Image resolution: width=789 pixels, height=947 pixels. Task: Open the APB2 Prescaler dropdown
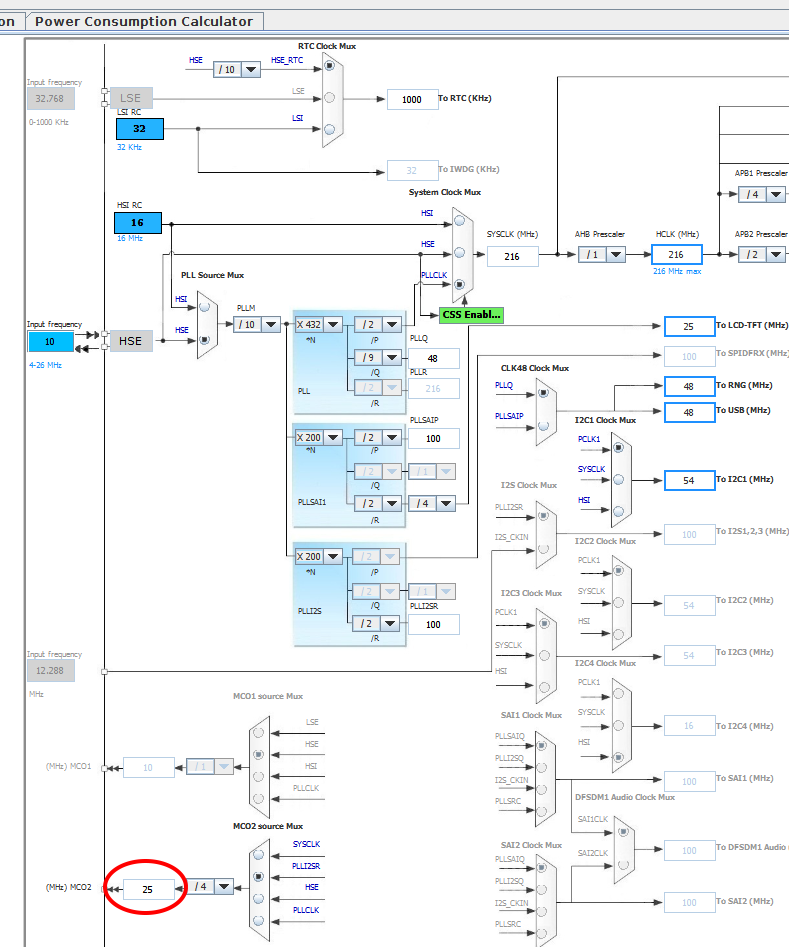pos(776,255)
